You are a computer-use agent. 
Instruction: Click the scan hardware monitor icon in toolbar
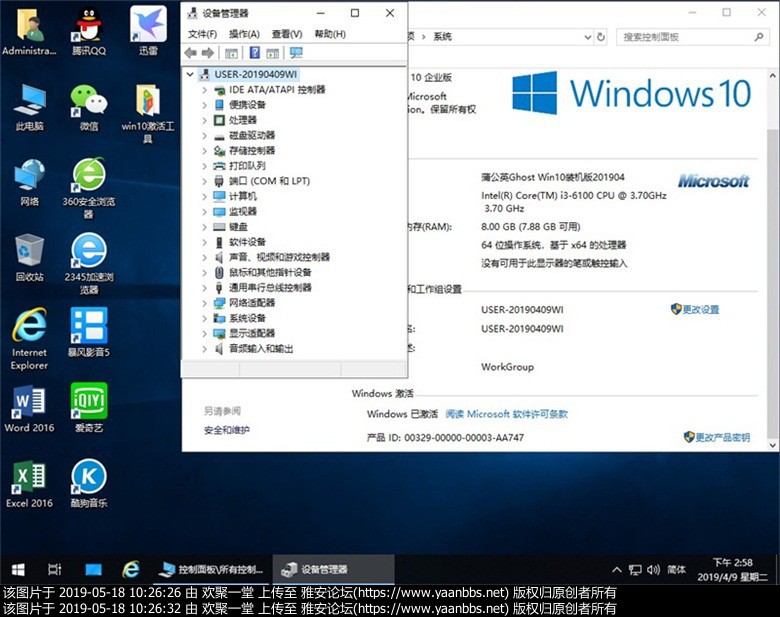(x=296, y=53)
